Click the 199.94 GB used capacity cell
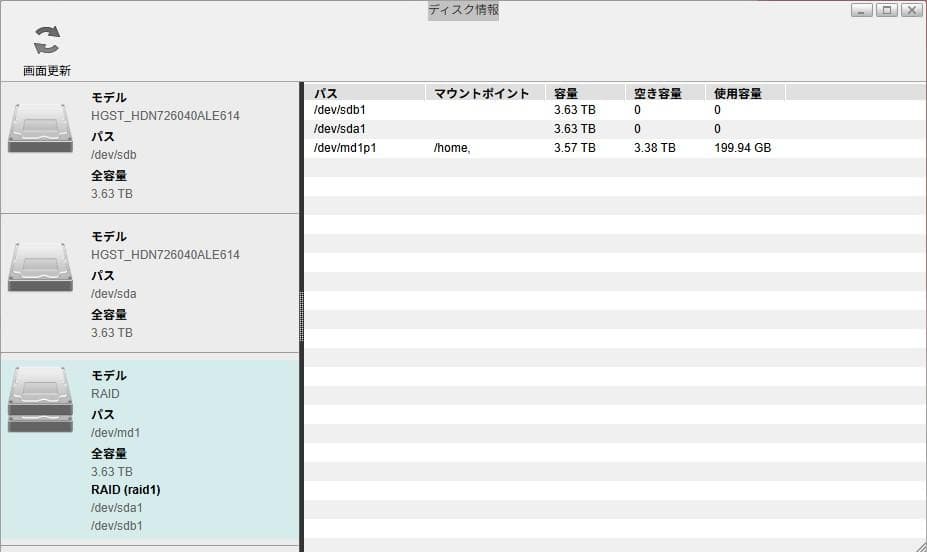 (743, 148)
